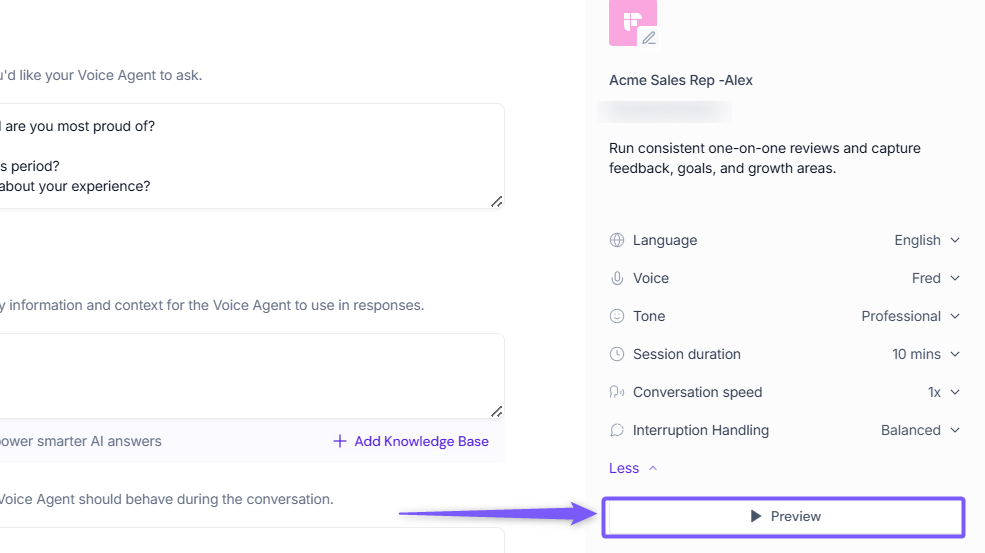
Task: Click the Conversation speed icon
Action: coord(617,392)
